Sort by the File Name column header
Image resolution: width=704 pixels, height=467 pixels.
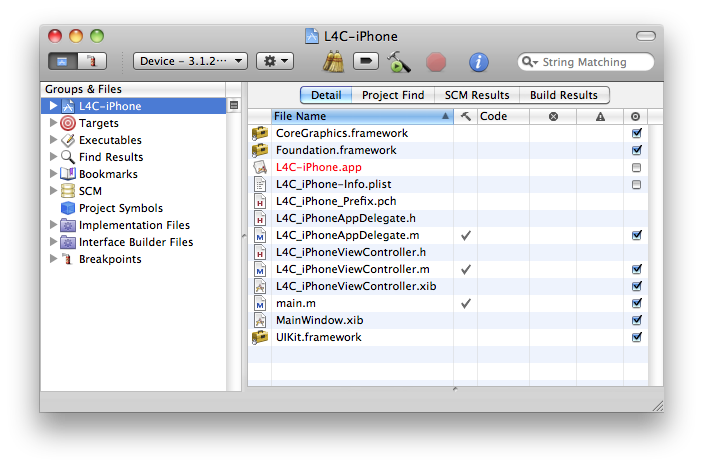tap(362, 116)
